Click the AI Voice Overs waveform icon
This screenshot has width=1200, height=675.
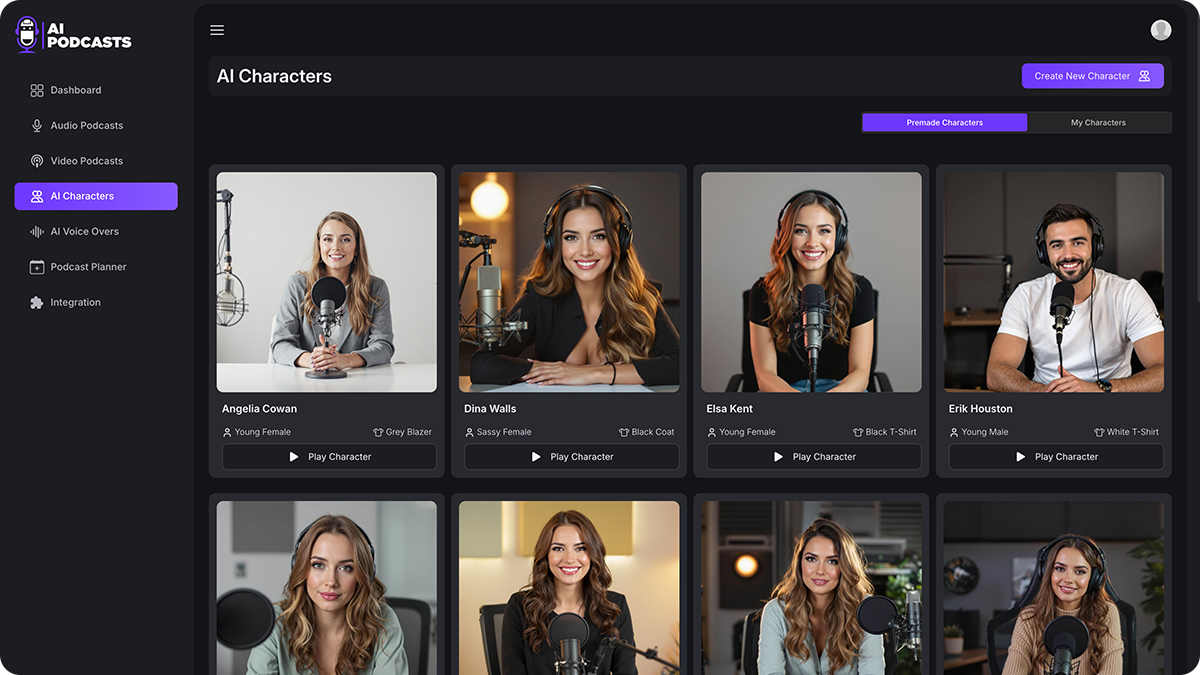(x=37, y=232)
